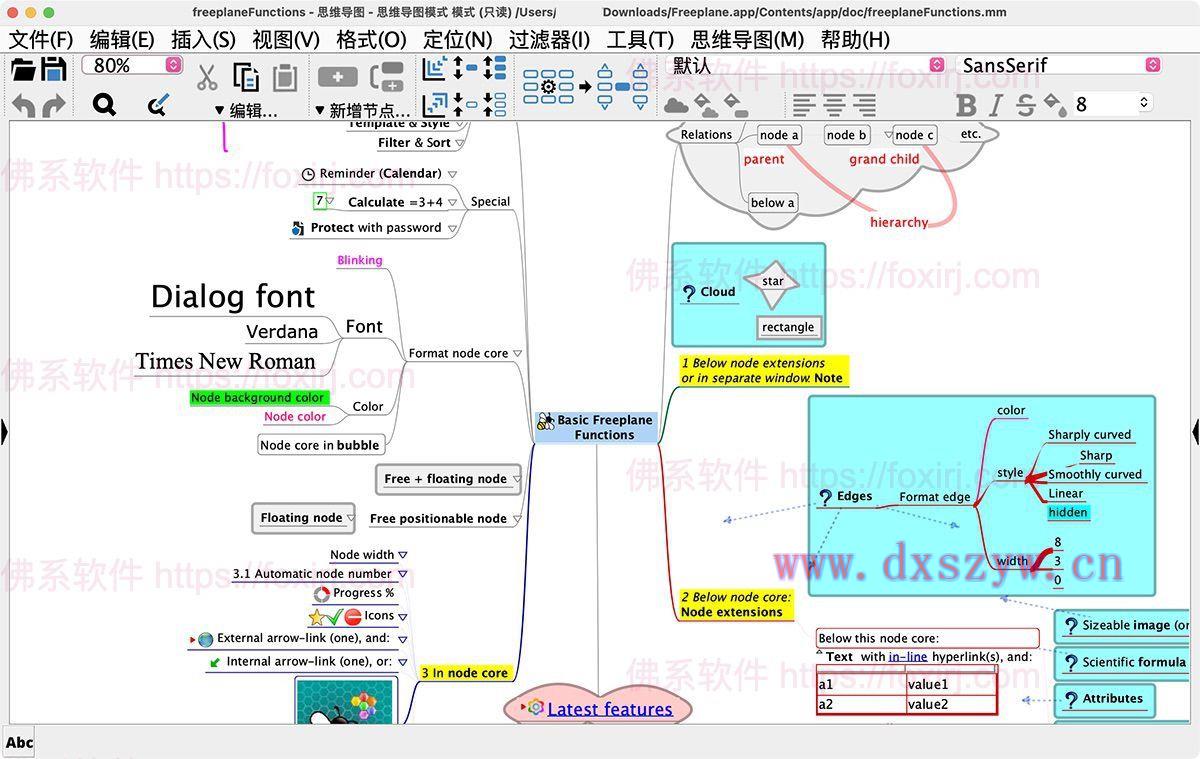Click the clock icon beside Reminder
Viewport: 1200px width, 759px height.
tap(308, 174)
